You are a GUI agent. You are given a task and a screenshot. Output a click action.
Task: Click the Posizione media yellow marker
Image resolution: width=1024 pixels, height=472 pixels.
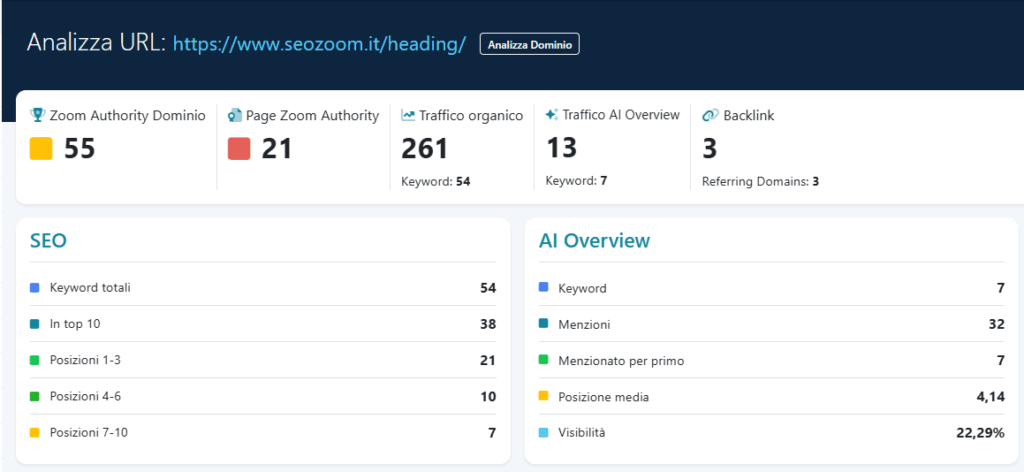[543, 396]
